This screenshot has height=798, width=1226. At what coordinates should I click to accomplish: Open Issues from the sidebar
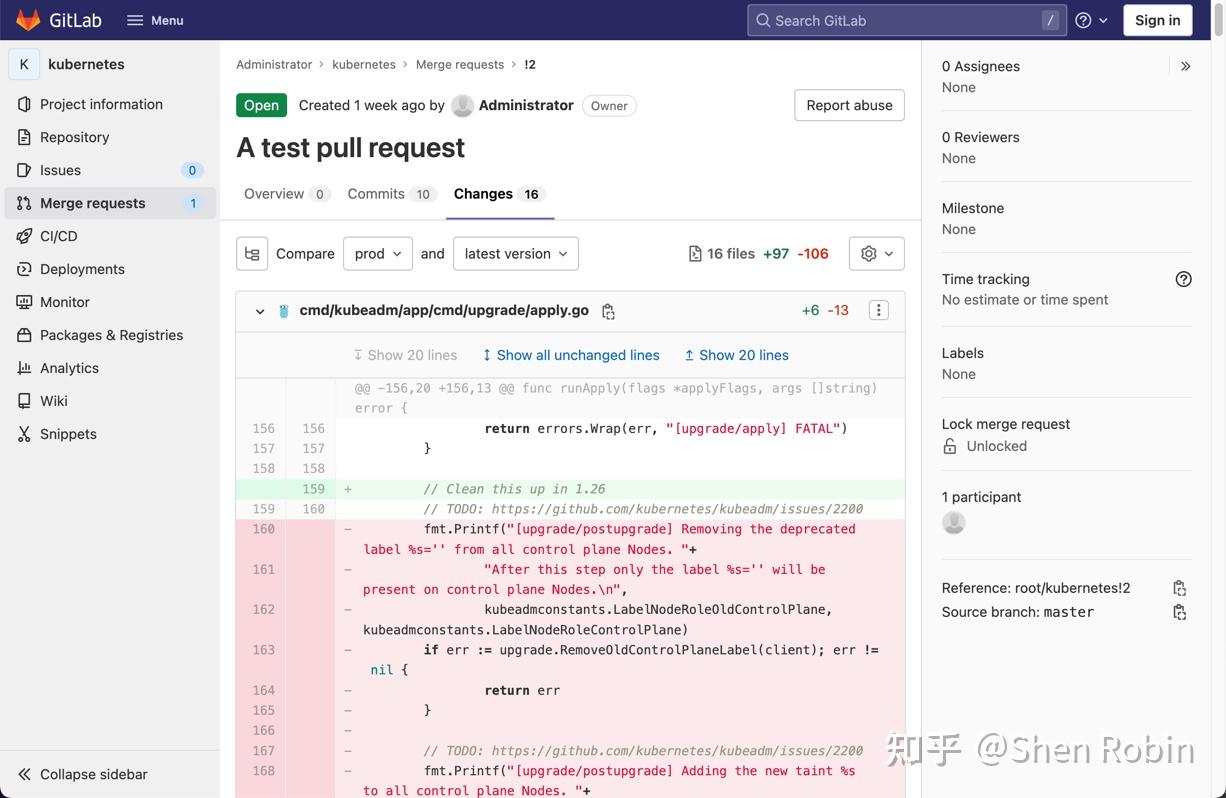60,169
